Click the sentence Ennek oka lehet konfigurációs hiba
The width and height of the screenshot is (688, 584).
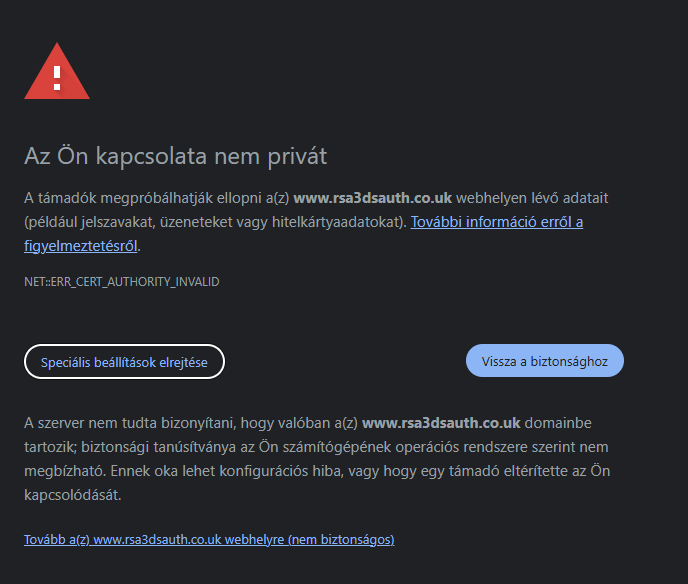[x=226, y=471]
